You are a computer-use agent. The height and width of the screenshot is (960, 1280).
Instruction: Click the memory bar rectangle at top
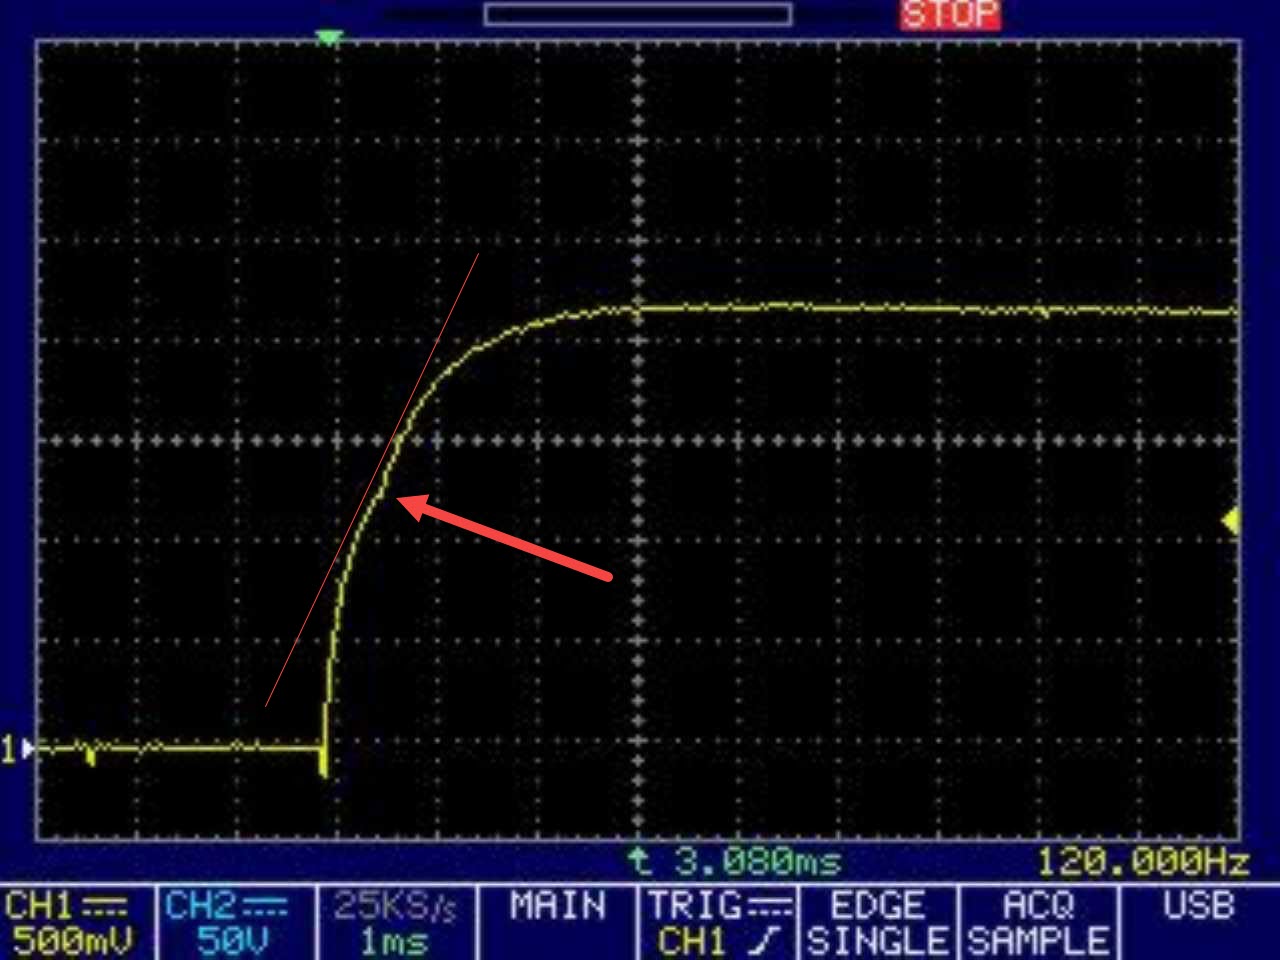point(638,14)
